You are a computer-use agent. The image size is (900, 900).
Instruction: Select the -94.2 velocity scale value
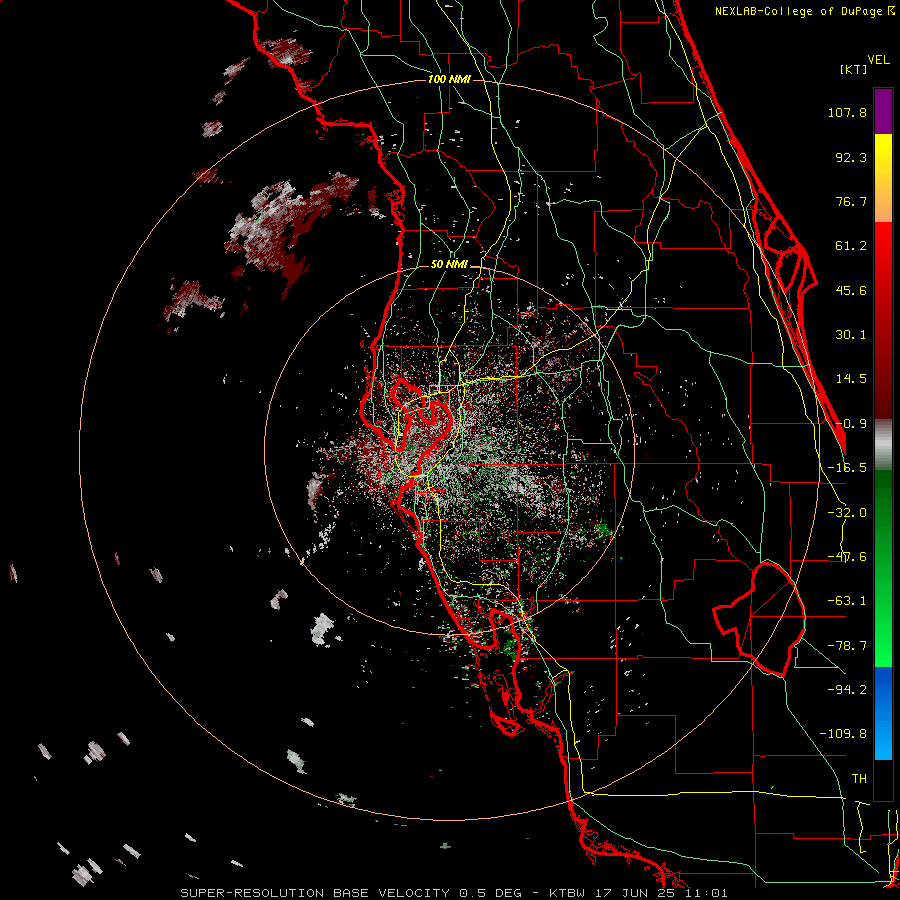(847, 689)
